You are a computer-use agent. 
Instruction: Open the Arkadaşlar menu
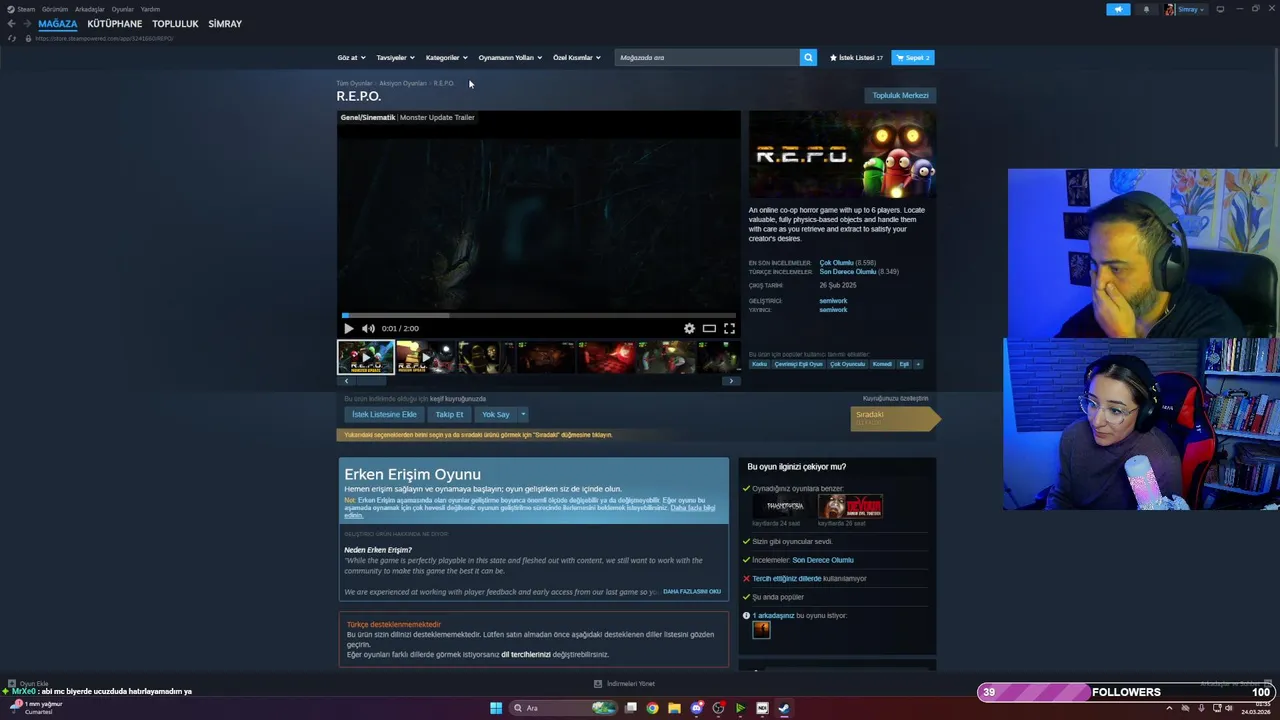click(90, 9)
